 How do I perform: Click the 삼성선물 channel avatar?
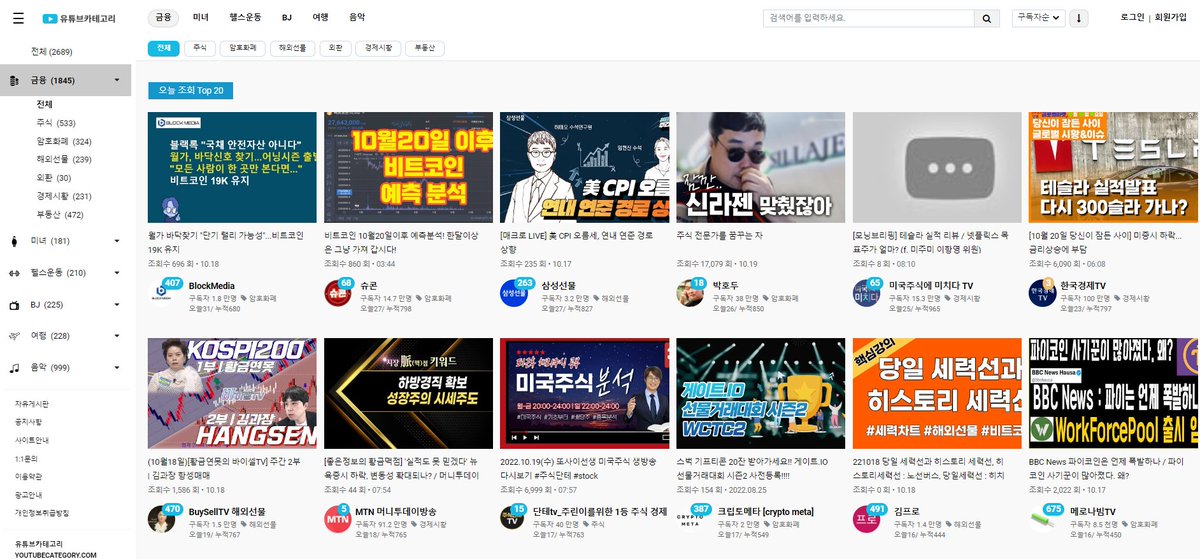tap(514, 291)
